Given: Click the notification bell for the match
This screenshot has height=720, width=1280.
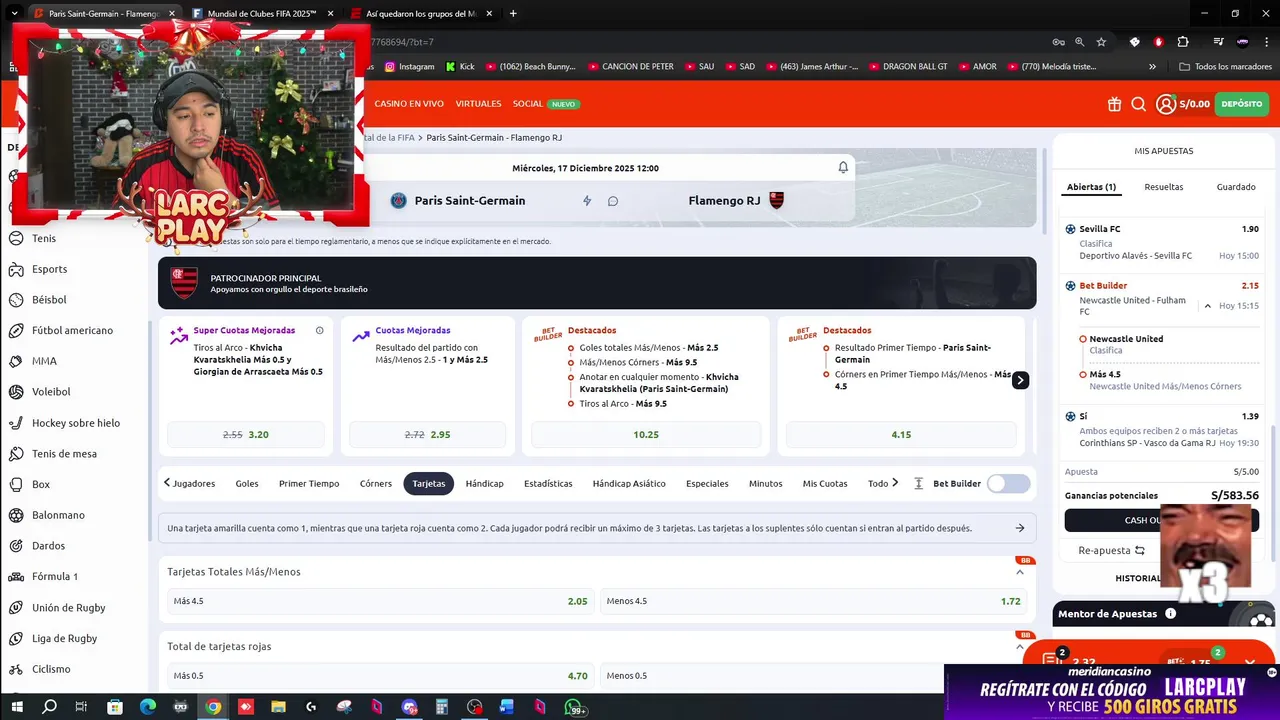Looking at the screenshot, I should pos(843,168).
